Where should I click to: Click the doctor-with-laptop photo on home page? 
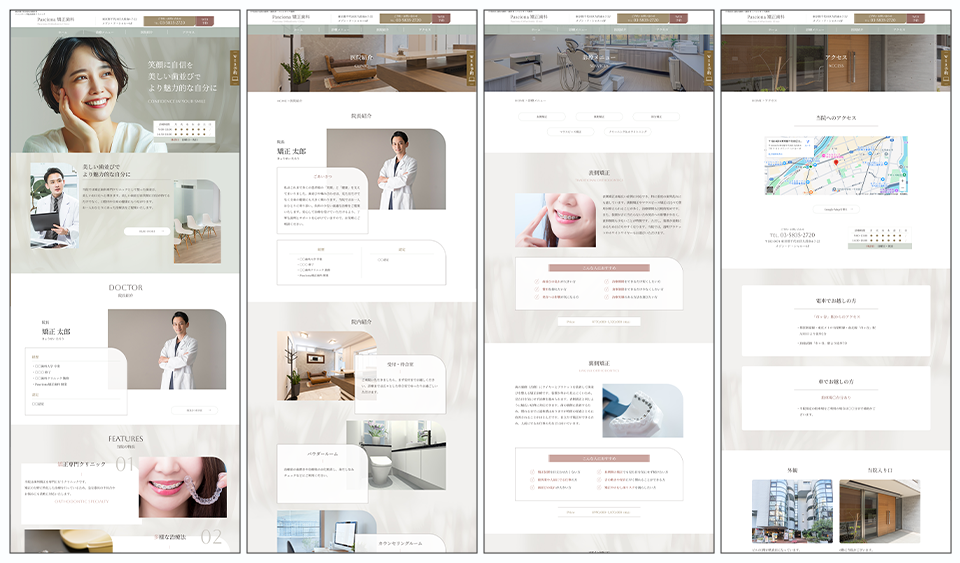click(54, 206)
